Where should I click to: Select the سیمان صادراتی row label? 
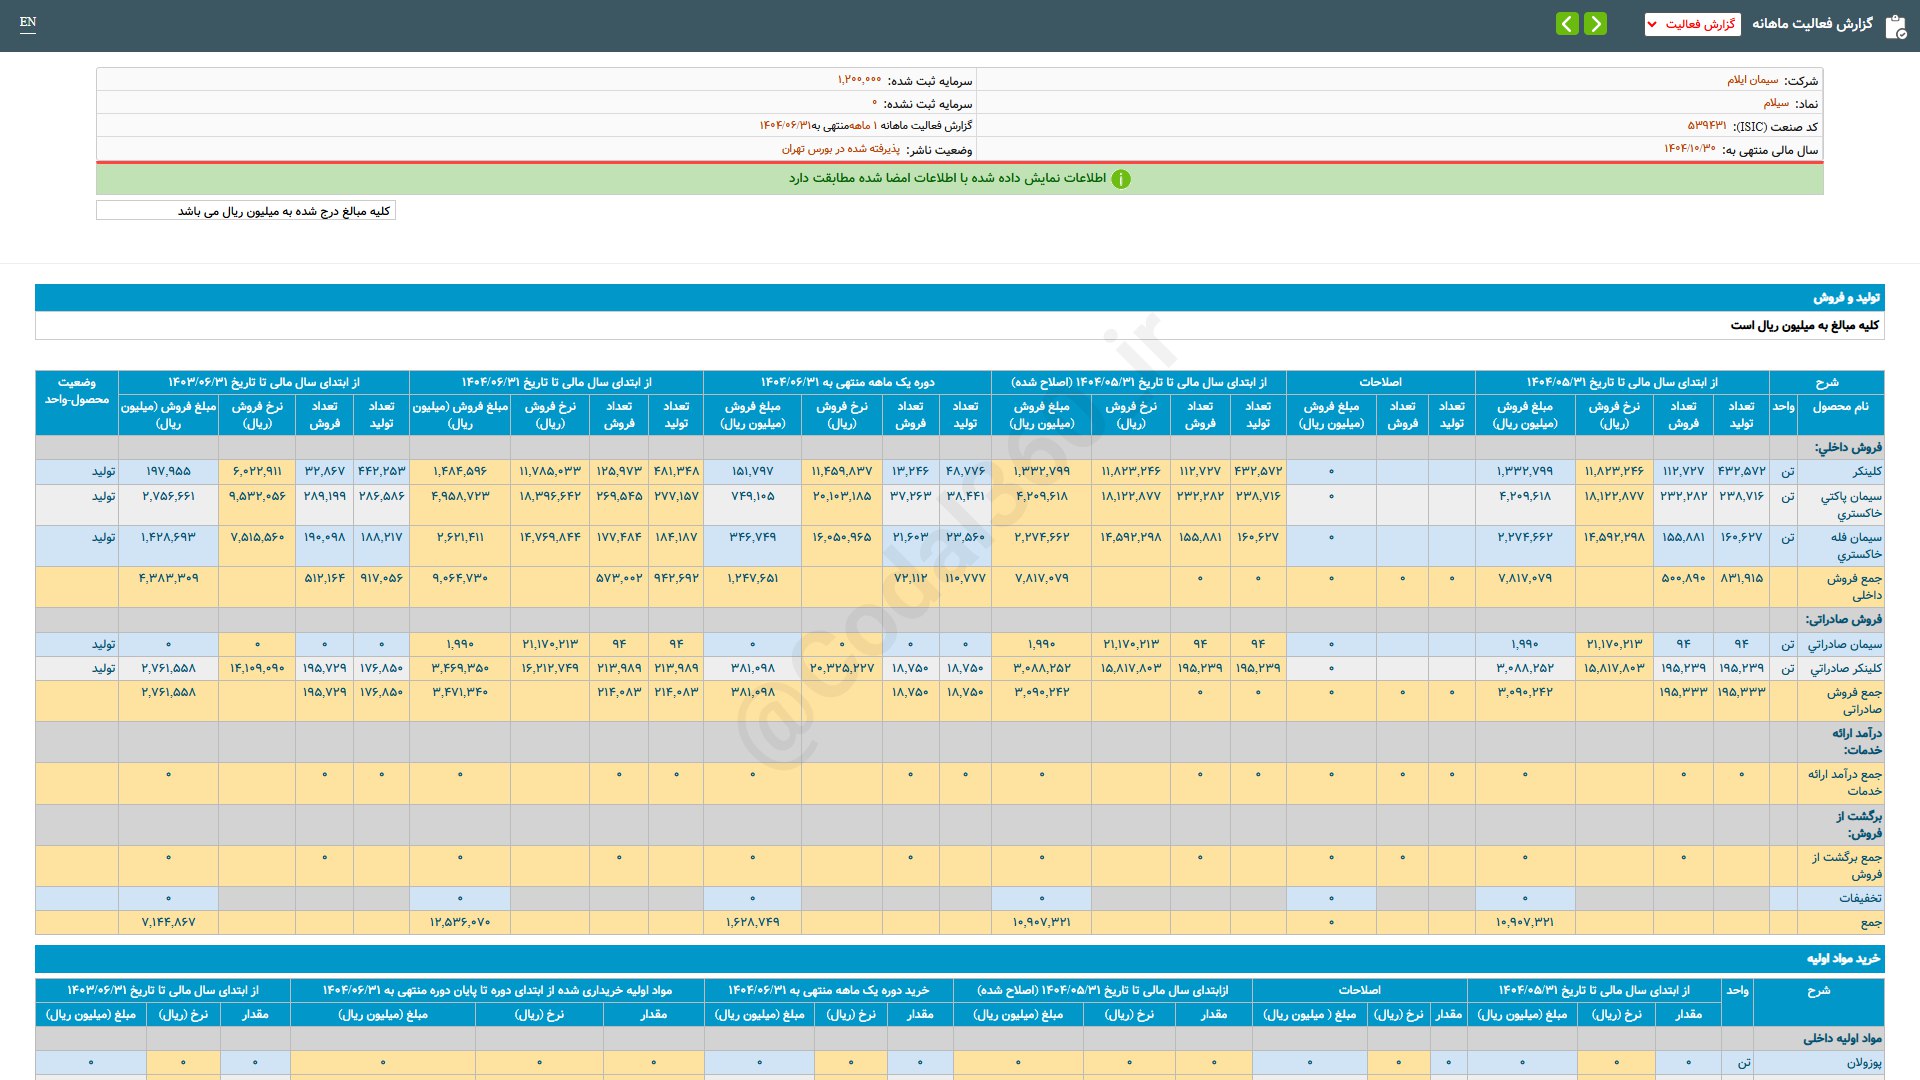click(x=1844, y=644)
